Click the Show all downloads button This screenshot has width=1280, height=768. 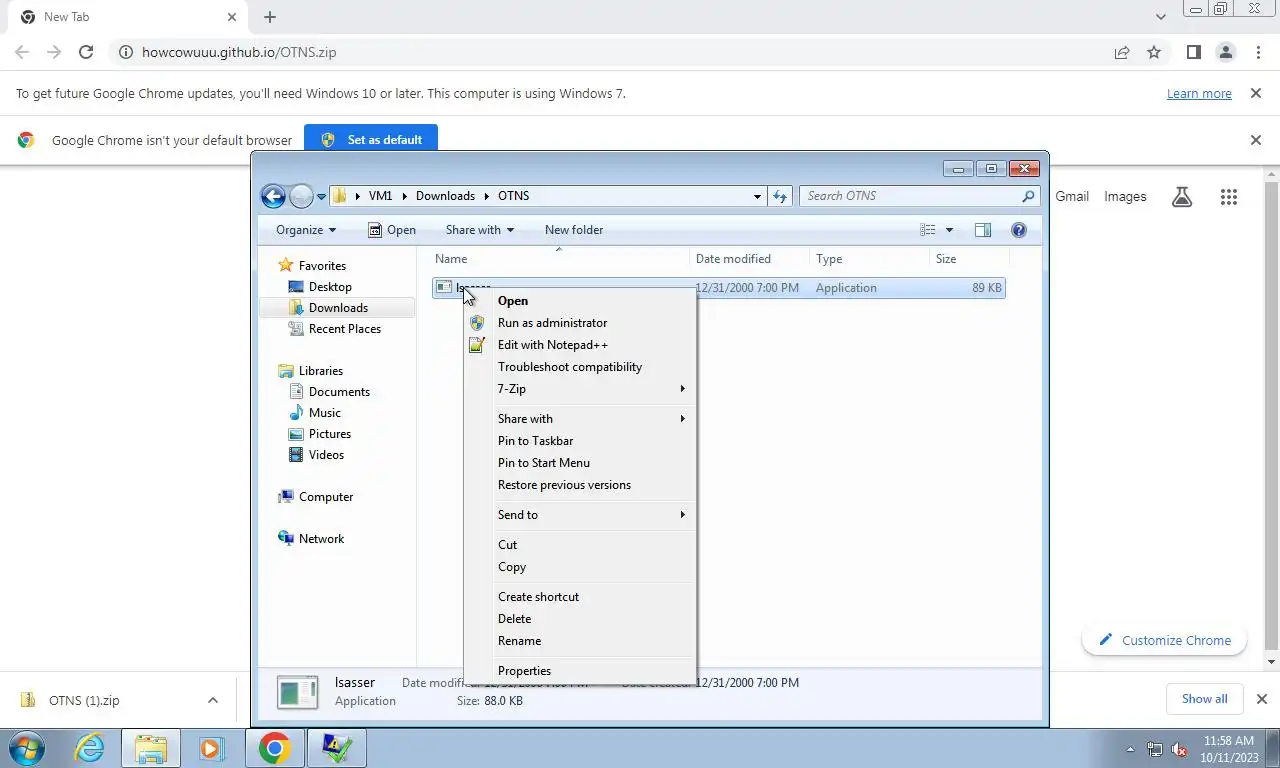[1204, 699]
